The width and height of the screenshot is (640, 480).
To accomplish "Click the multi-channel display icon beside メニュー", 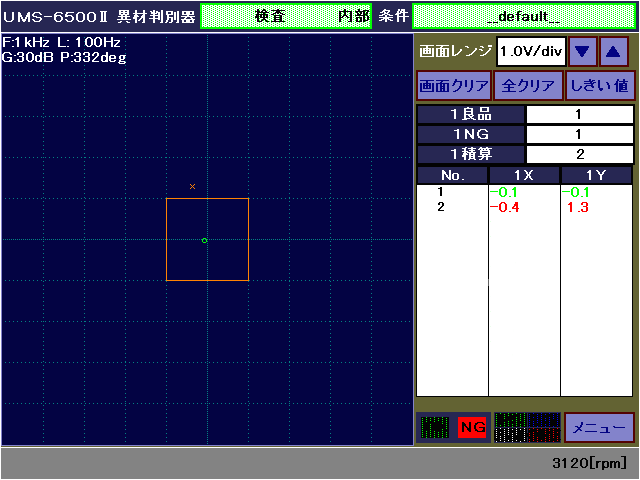I will coord(527,427).
